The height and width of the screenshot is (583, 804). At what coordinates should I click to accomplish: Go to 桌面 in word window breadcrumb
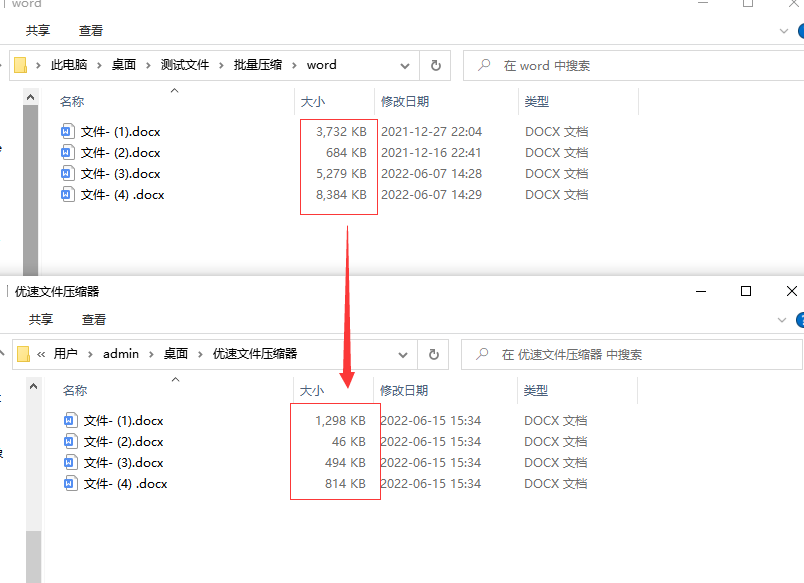124,65
